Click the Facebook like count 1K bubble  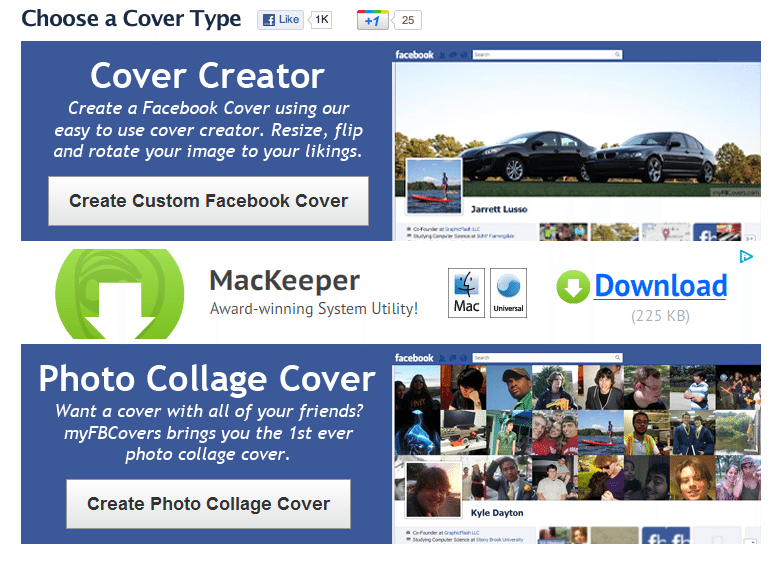pyautogui.click(x=321, y=20)
